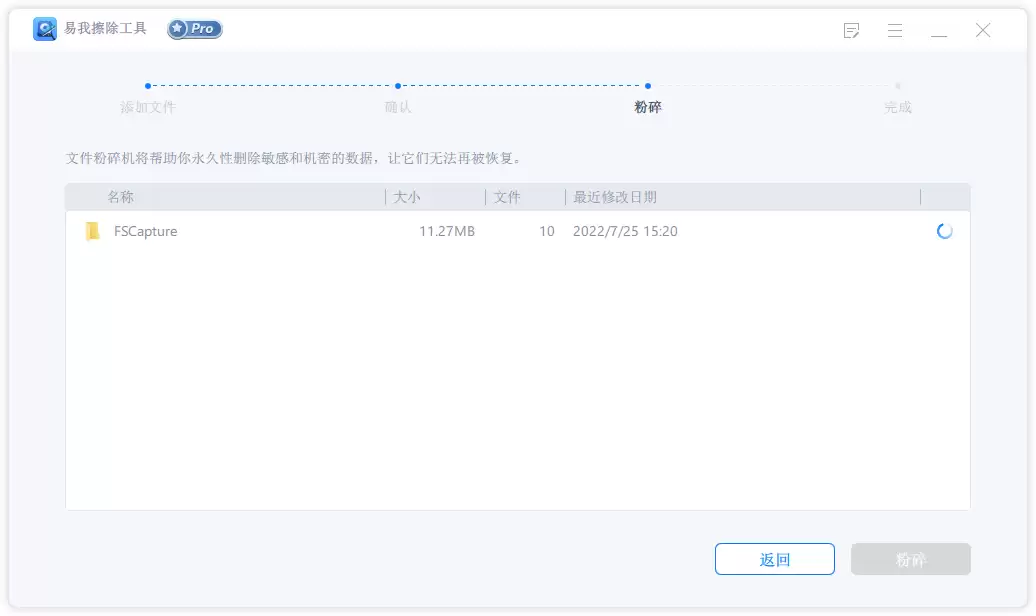Select the 完成 step label

(x=898, y=107)
